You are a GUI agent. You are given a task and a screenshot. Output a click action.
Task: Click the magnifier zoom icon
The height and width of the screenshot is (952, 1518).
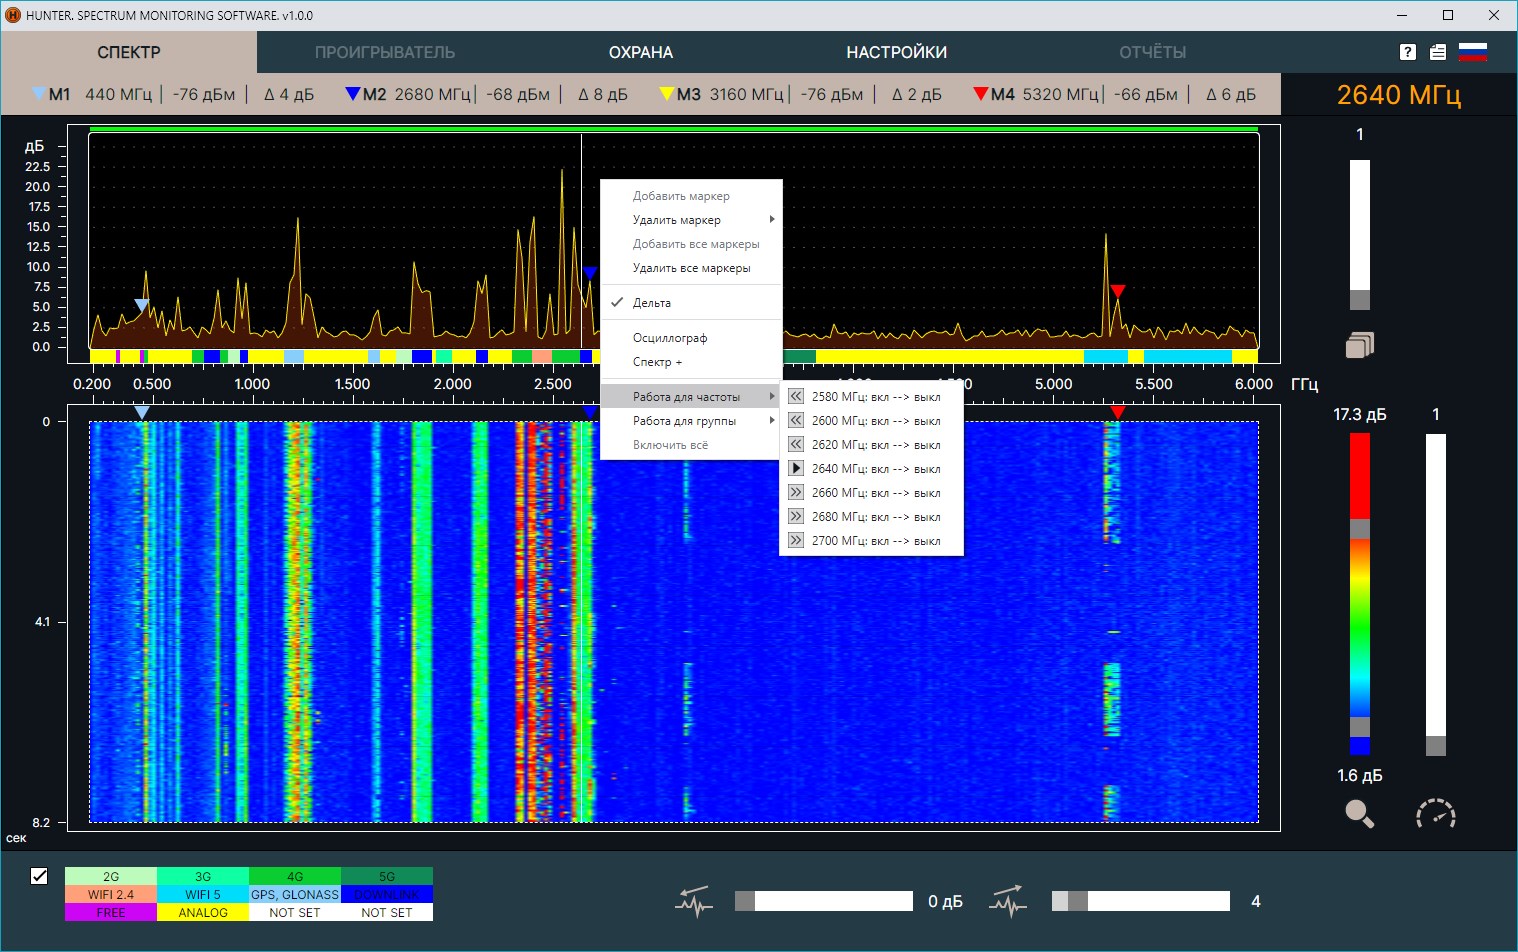coord(1359,814)
